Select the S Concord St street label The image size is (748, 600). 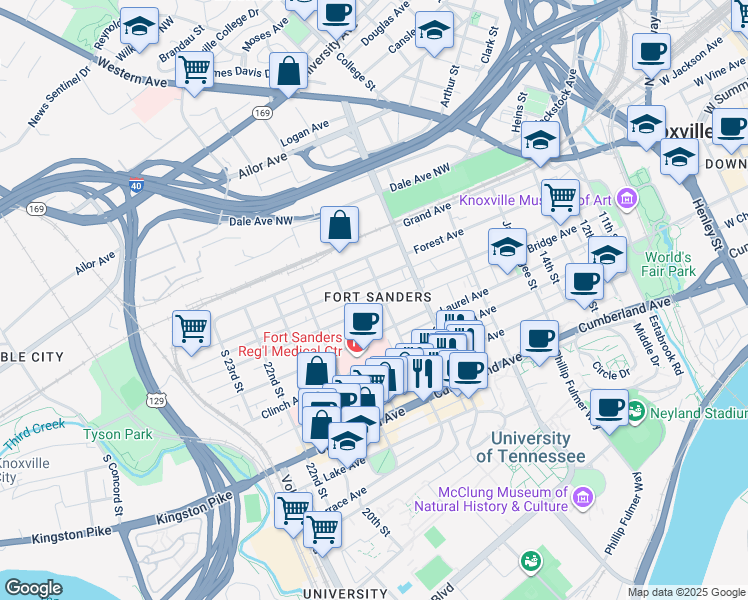click(113, 485)
